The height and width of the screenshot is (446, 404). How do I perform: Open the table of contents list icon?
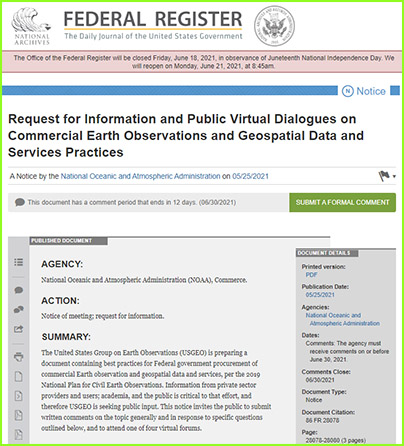point(19,262)
